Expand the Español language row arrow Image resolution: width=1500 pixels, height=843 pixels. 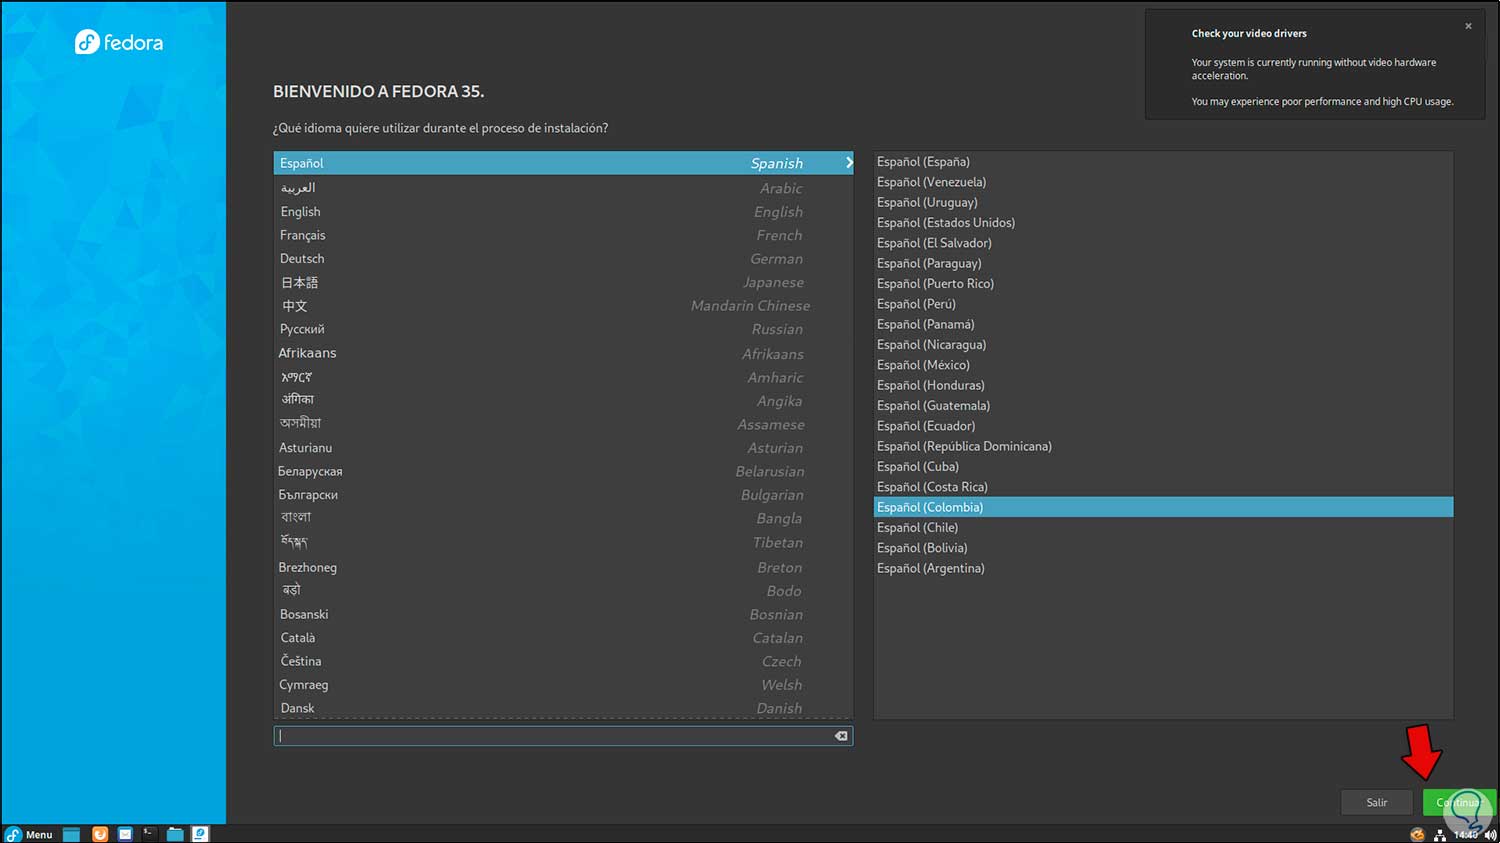848,163
